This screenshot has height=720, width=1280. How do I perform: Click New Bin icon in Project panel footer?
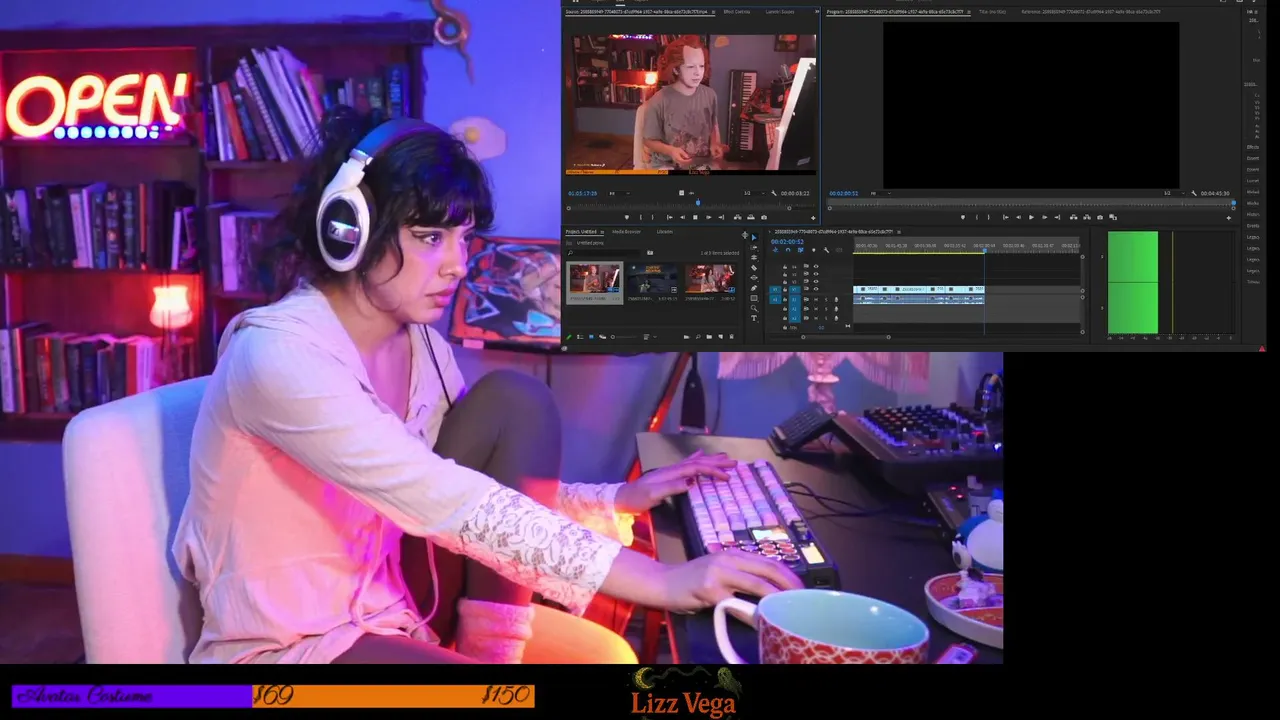[709, 336]
